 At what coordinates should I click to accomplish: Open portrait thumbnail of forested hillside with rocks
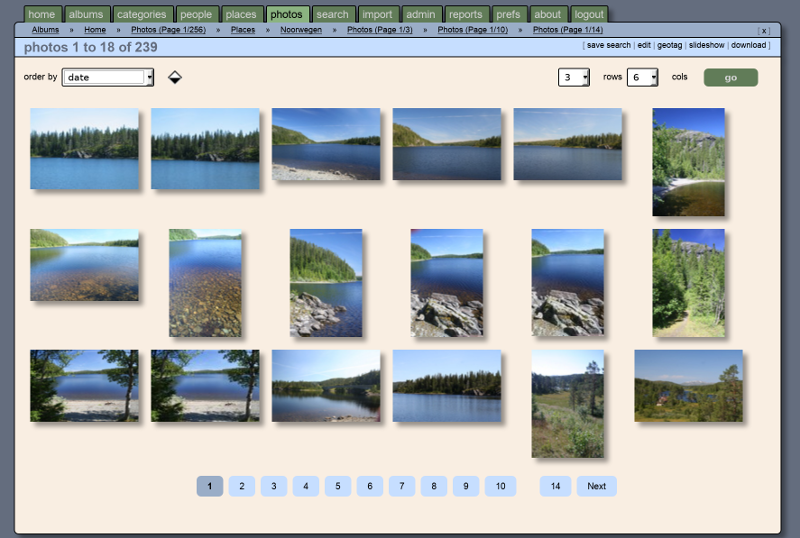tap(326, 283)
